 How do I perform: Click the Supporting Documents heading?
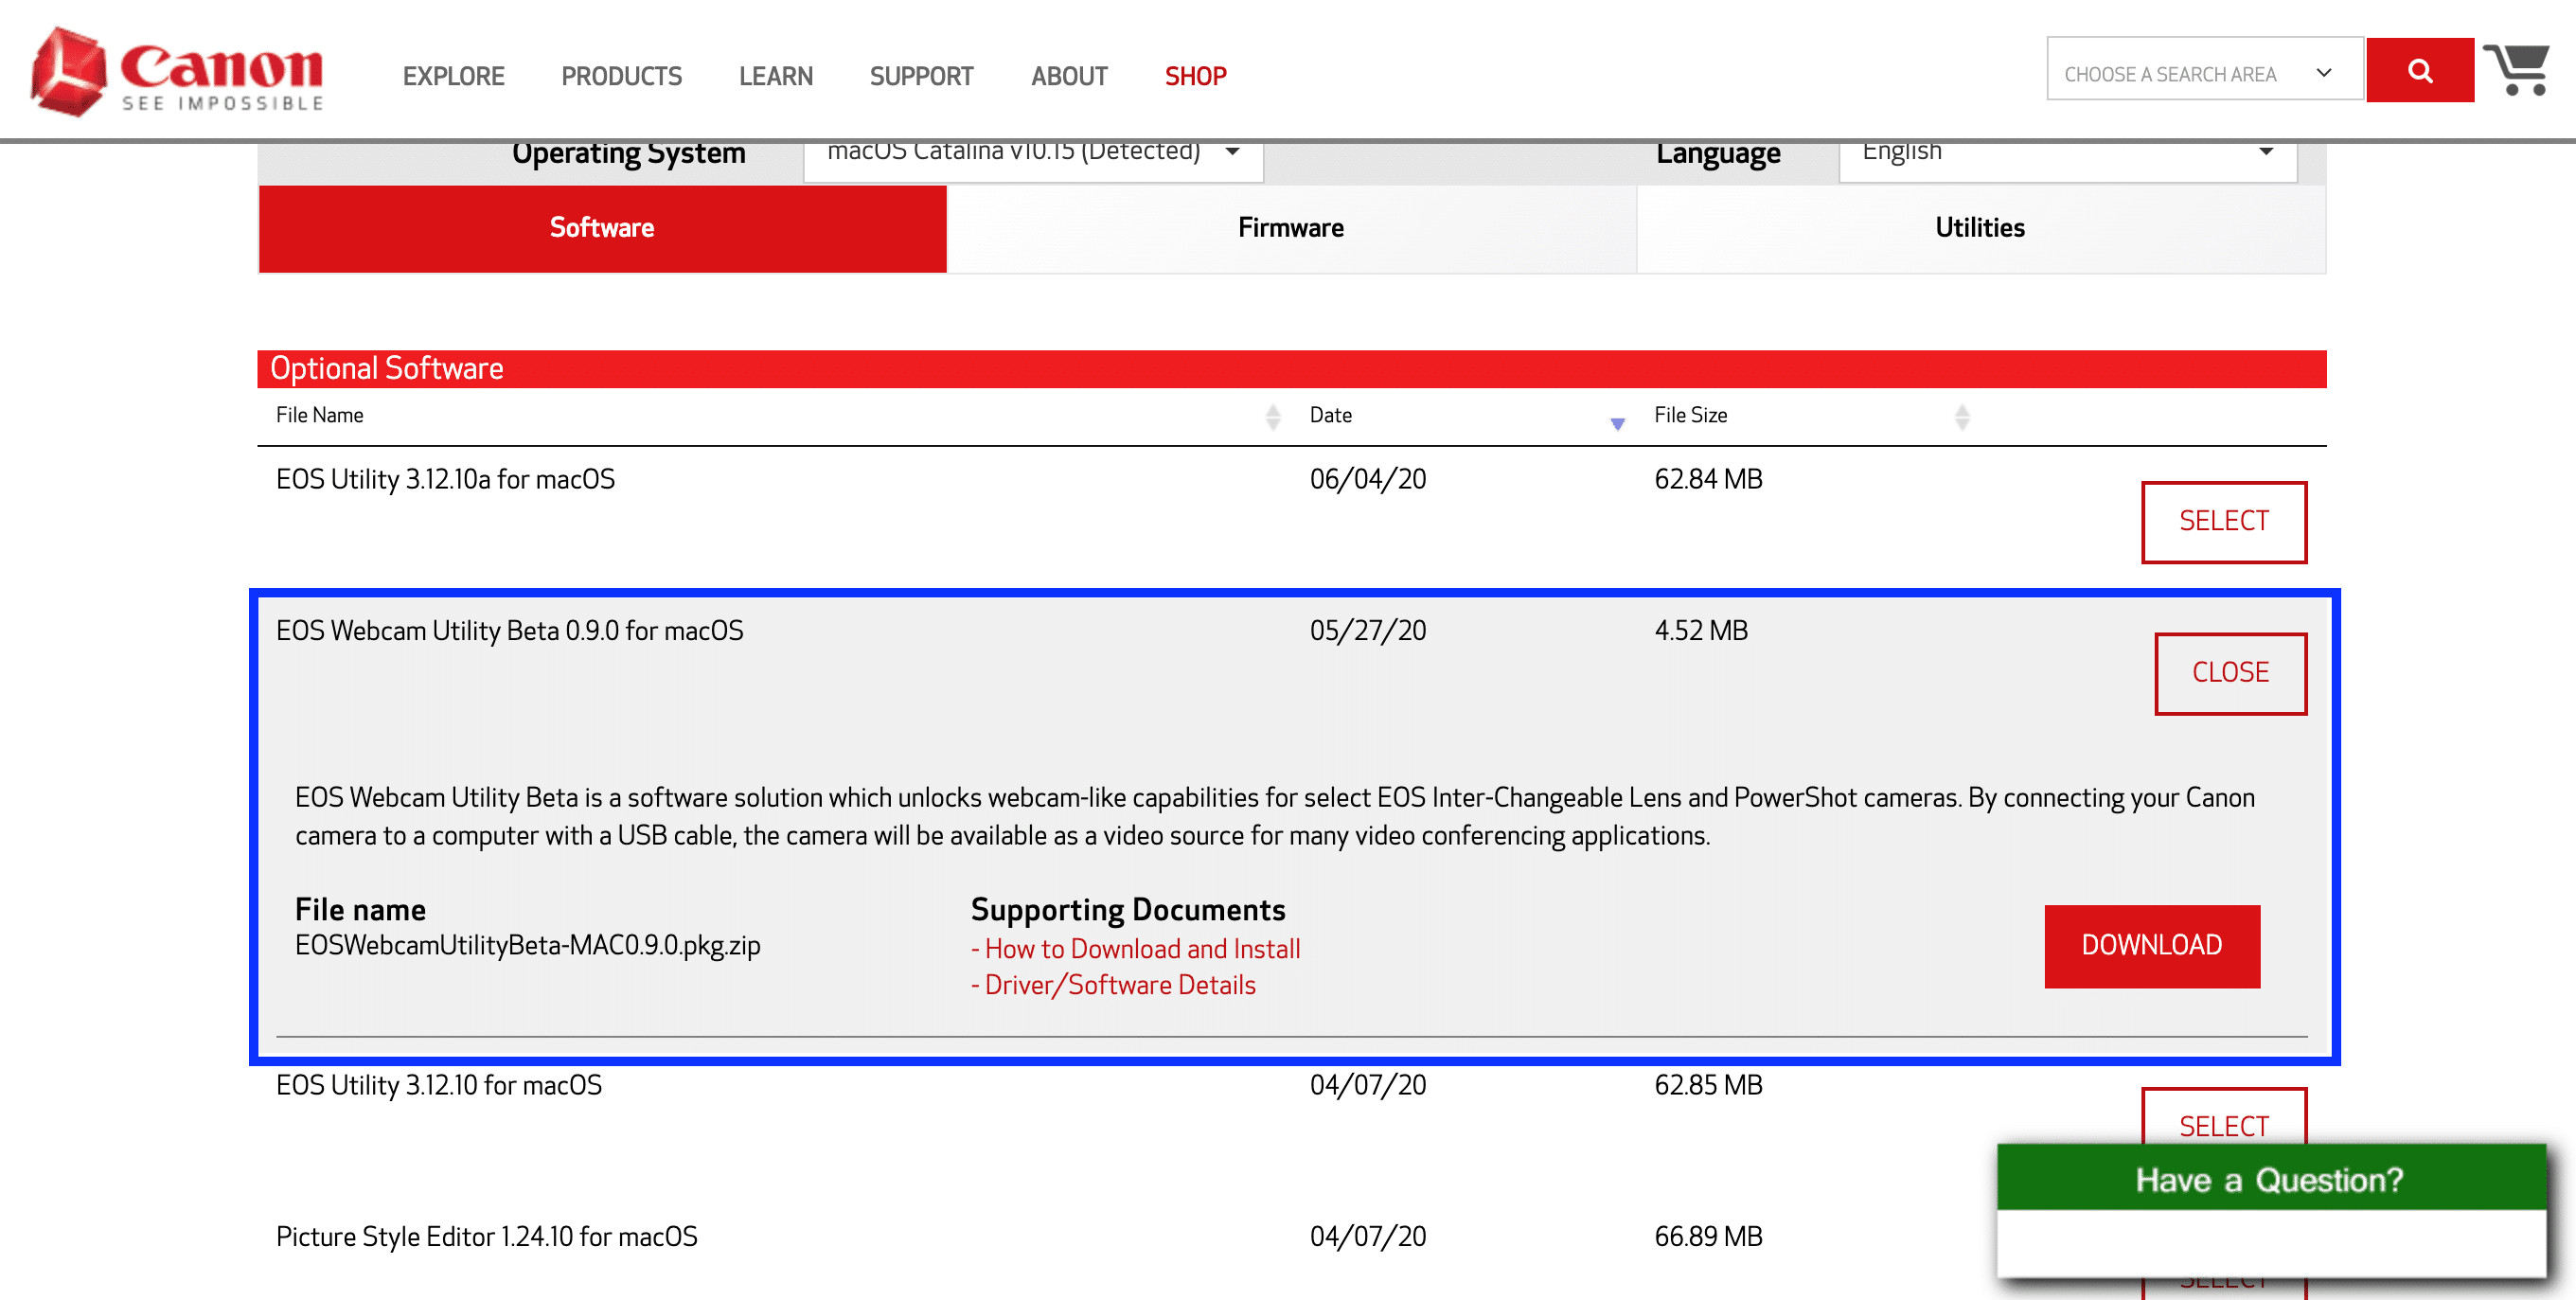pos(1127,909)
